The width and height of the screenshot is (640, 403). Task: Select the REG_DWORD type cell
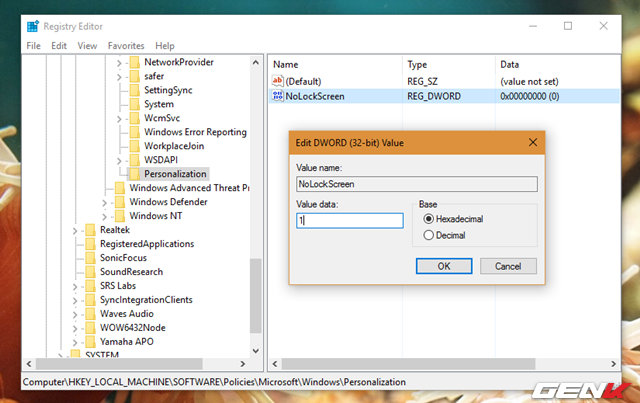[x=434, y=96]
